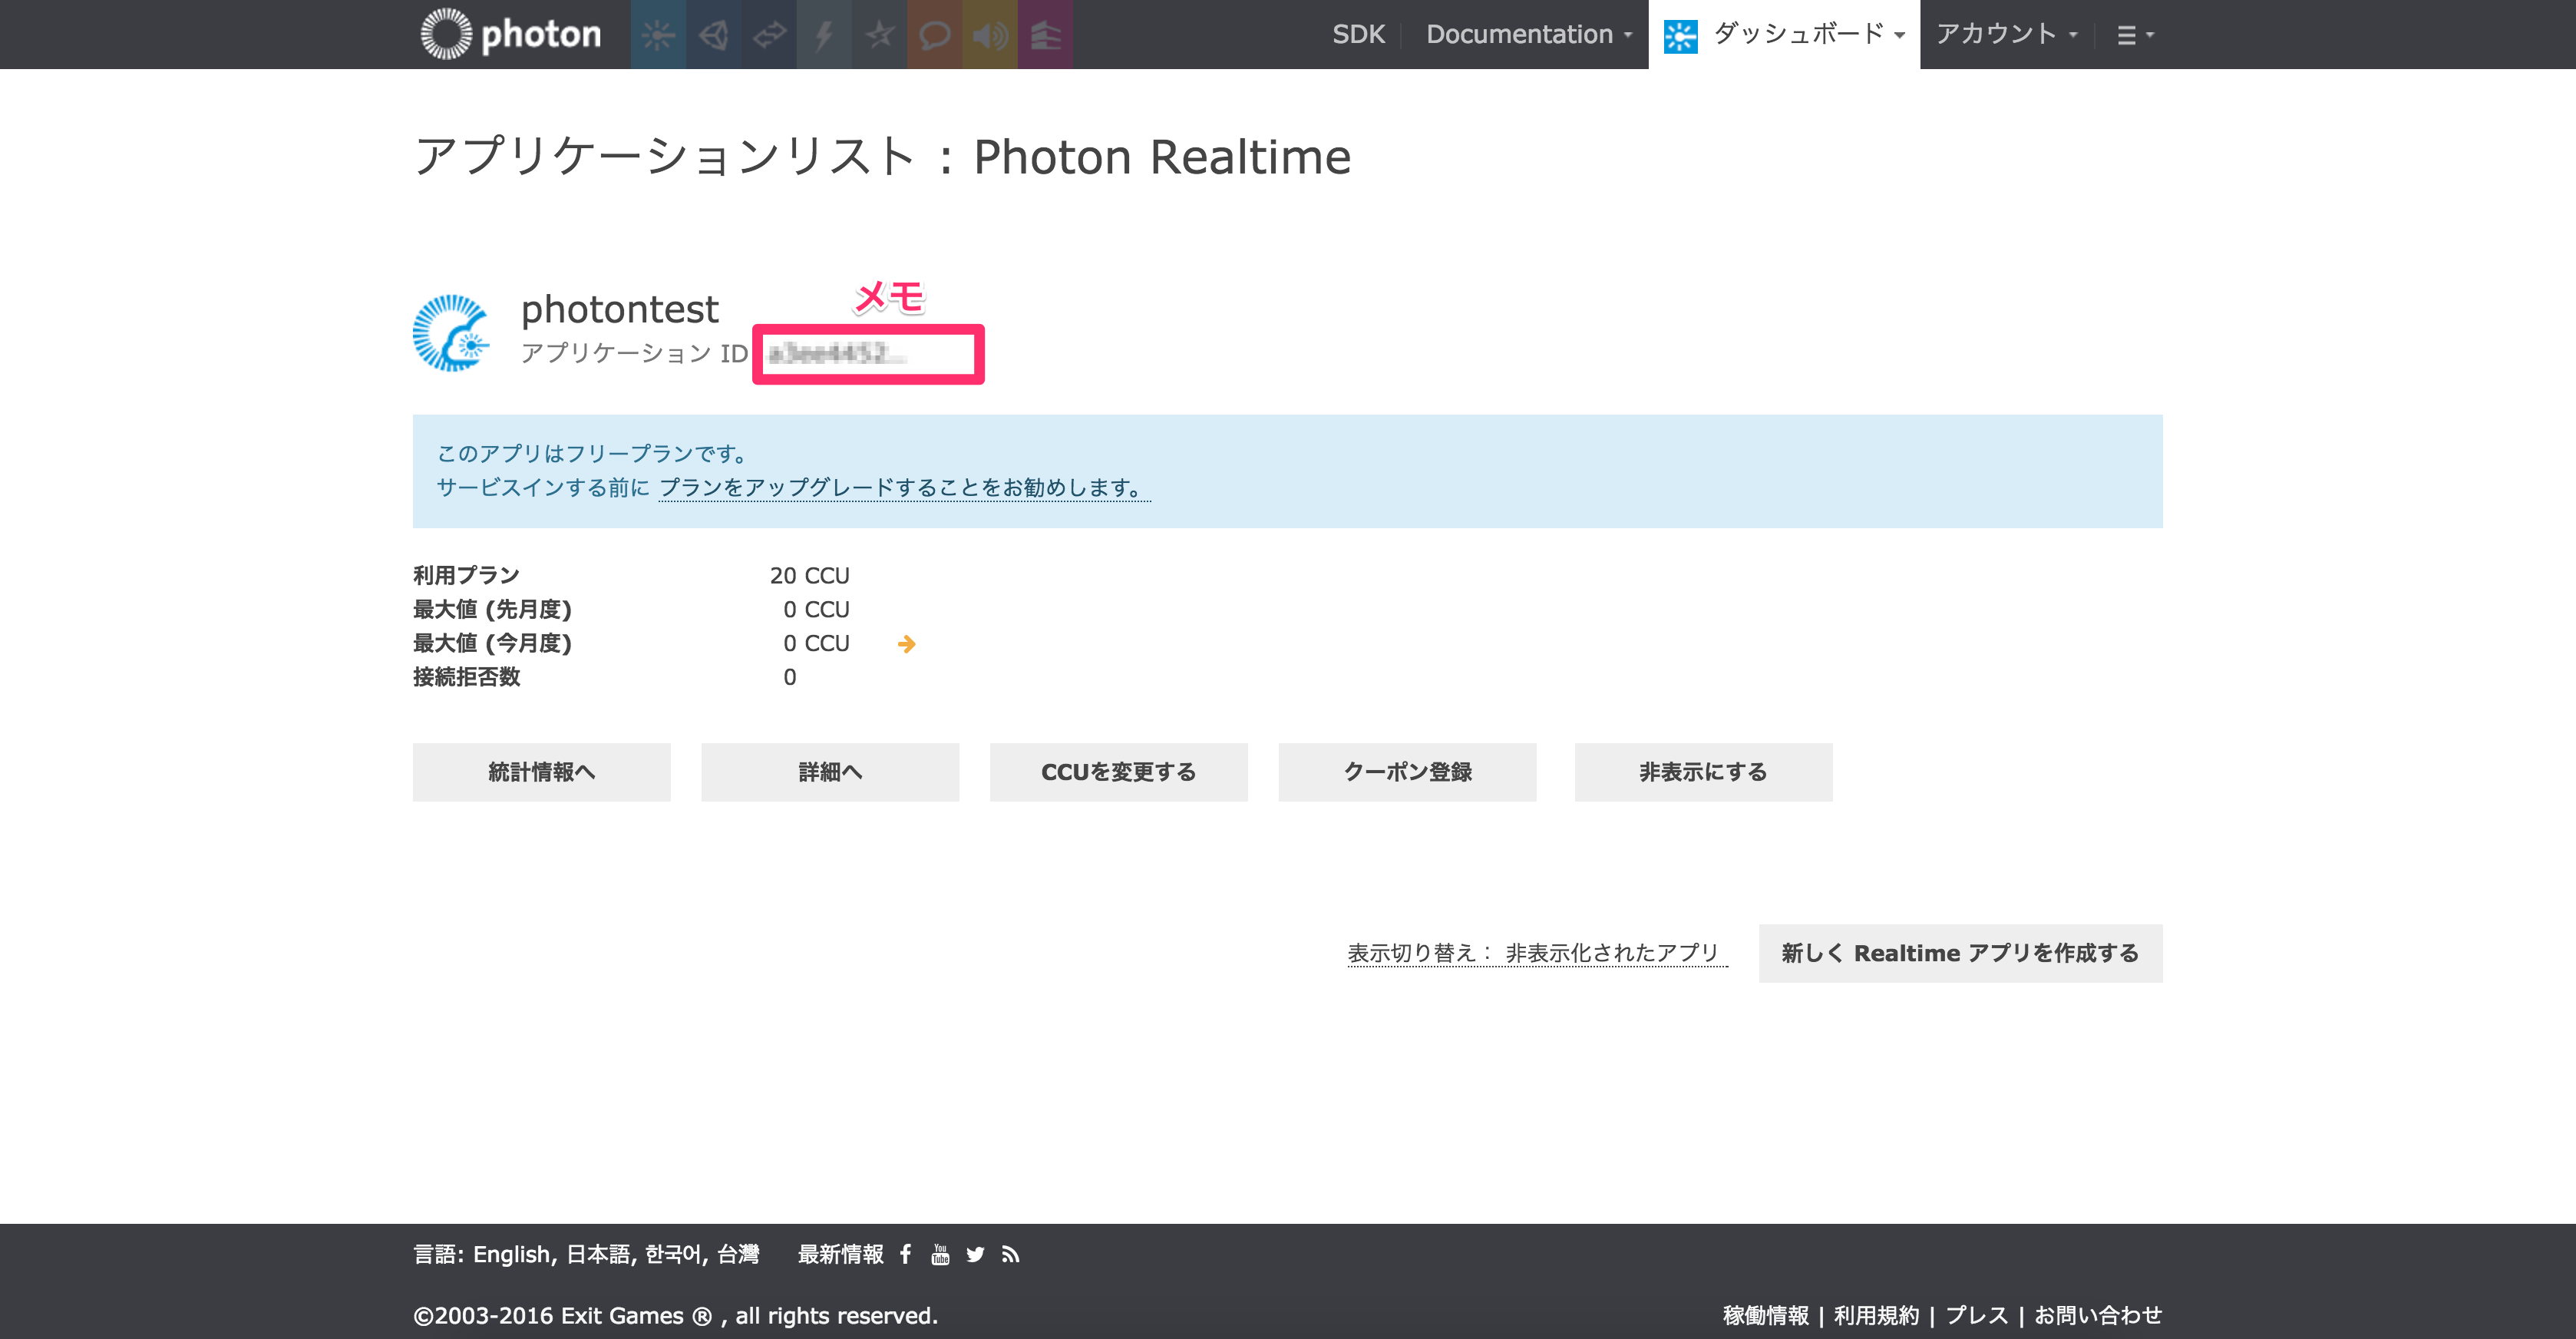
Task: Open the アカウント dropdown menu
Action: click(x=2006, y=35)
